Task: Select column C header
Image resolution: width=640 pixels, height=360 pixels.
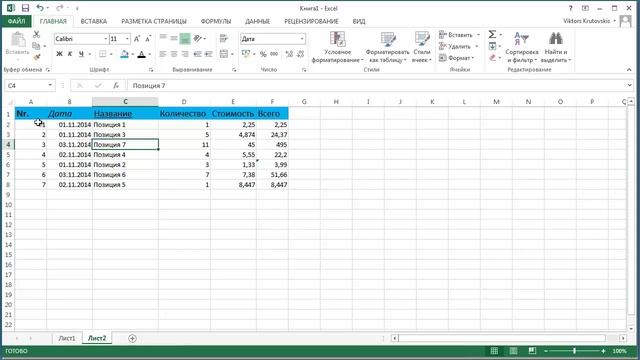Action: pyautogui.click(x=125, y=102)
